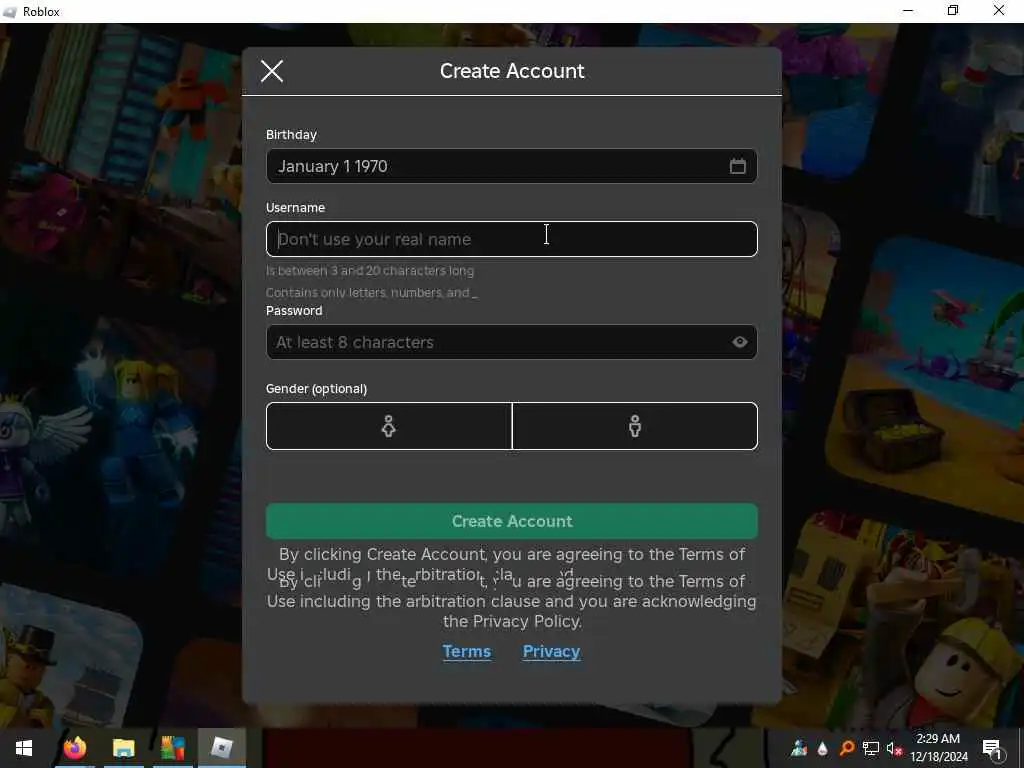Viewport: 1024px width, 768px height.
Task: Minimize the Roblox window
Action: (x=908, y=11)
